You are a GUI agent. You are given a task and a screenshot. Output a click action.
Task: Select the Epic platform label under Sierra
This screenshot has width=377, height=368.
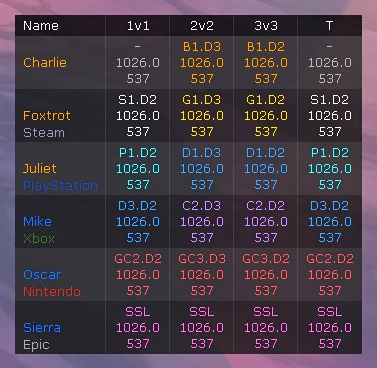(x=36, y=345)
